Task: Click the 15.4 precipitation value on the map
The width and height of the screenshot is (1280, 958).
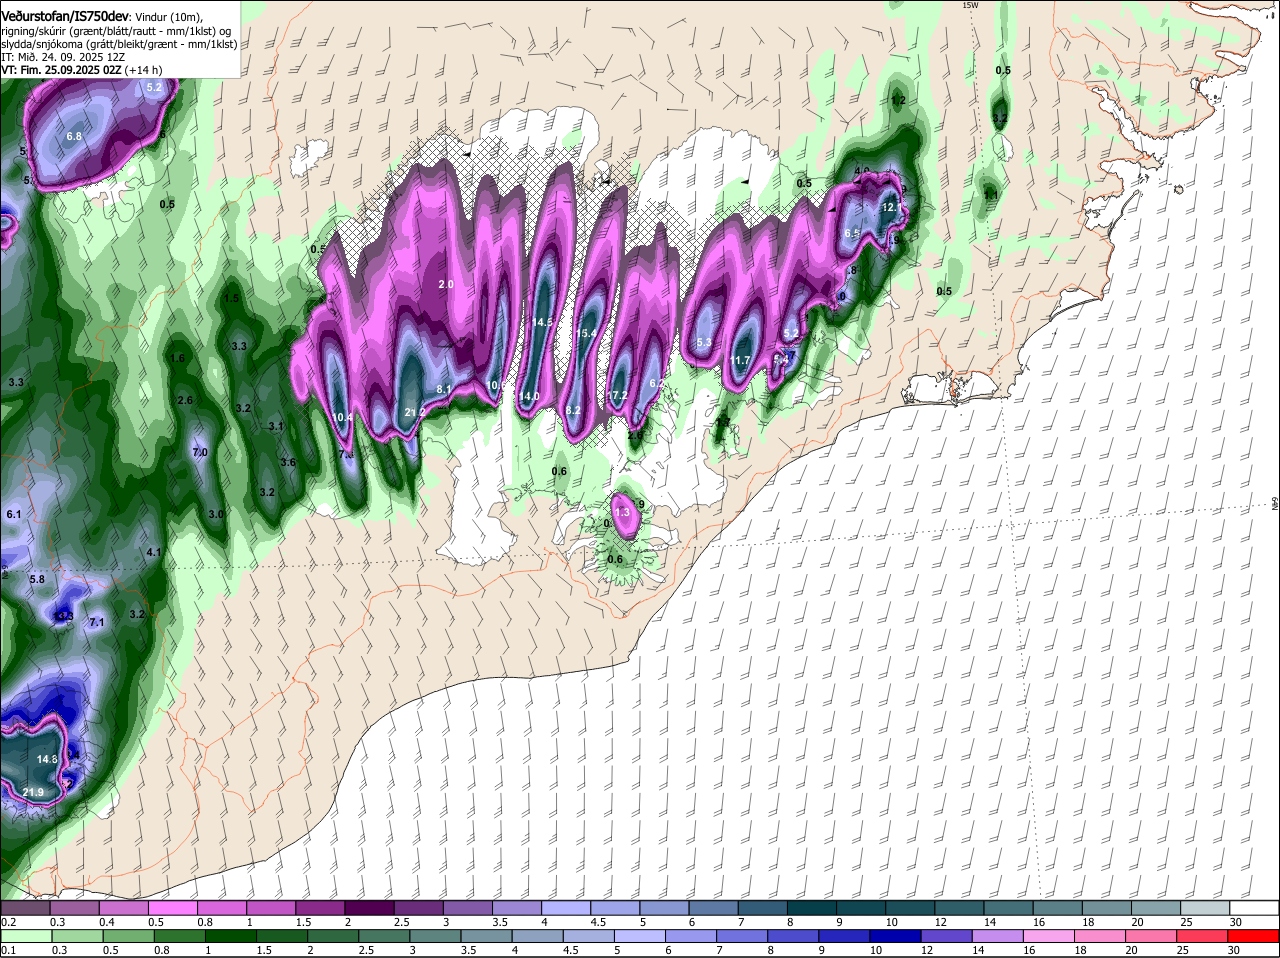Action: coord(586,333)
